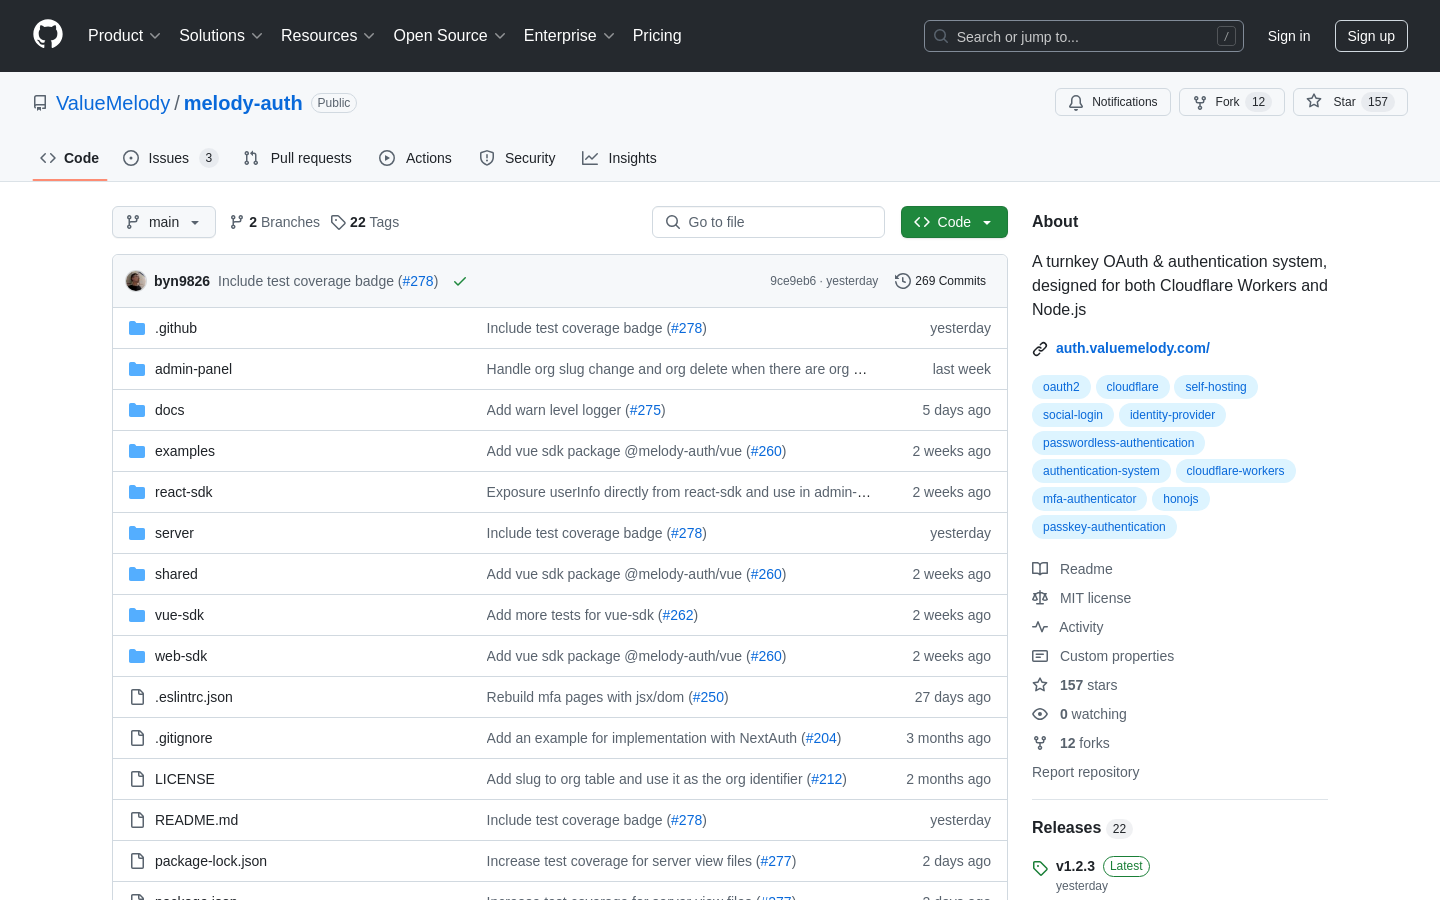
Task: Click the Custom properties icon
Action: [1040, 656]
